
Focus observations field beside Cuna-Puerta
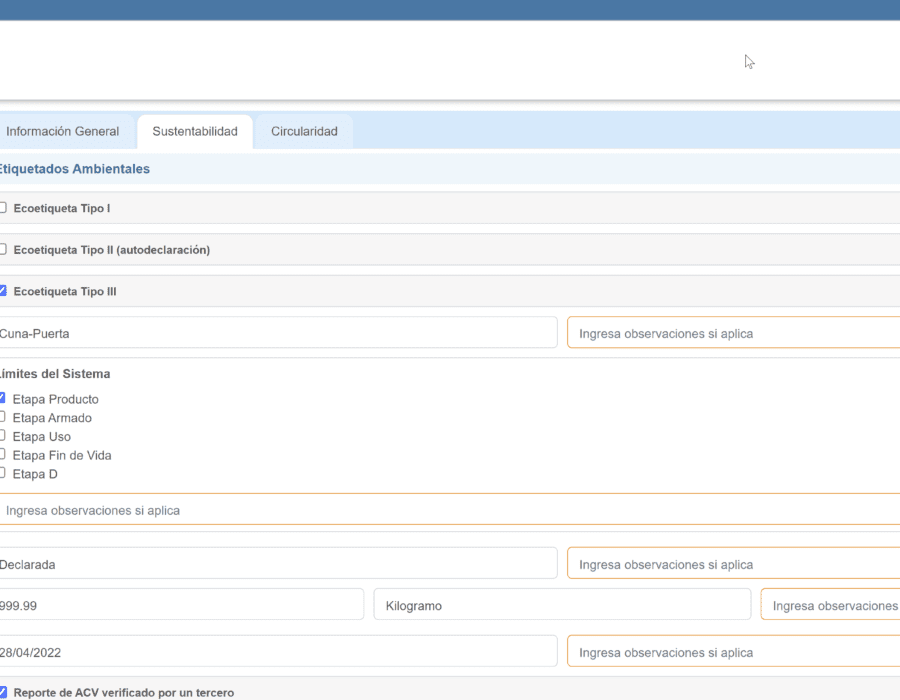733,333
